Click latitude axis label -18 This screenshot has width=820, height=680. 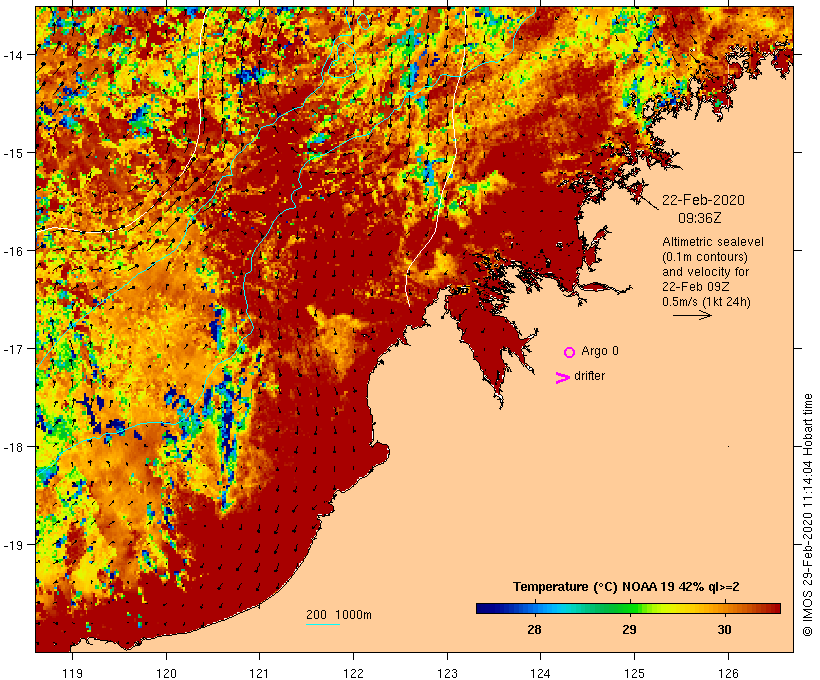coord(13,447)
